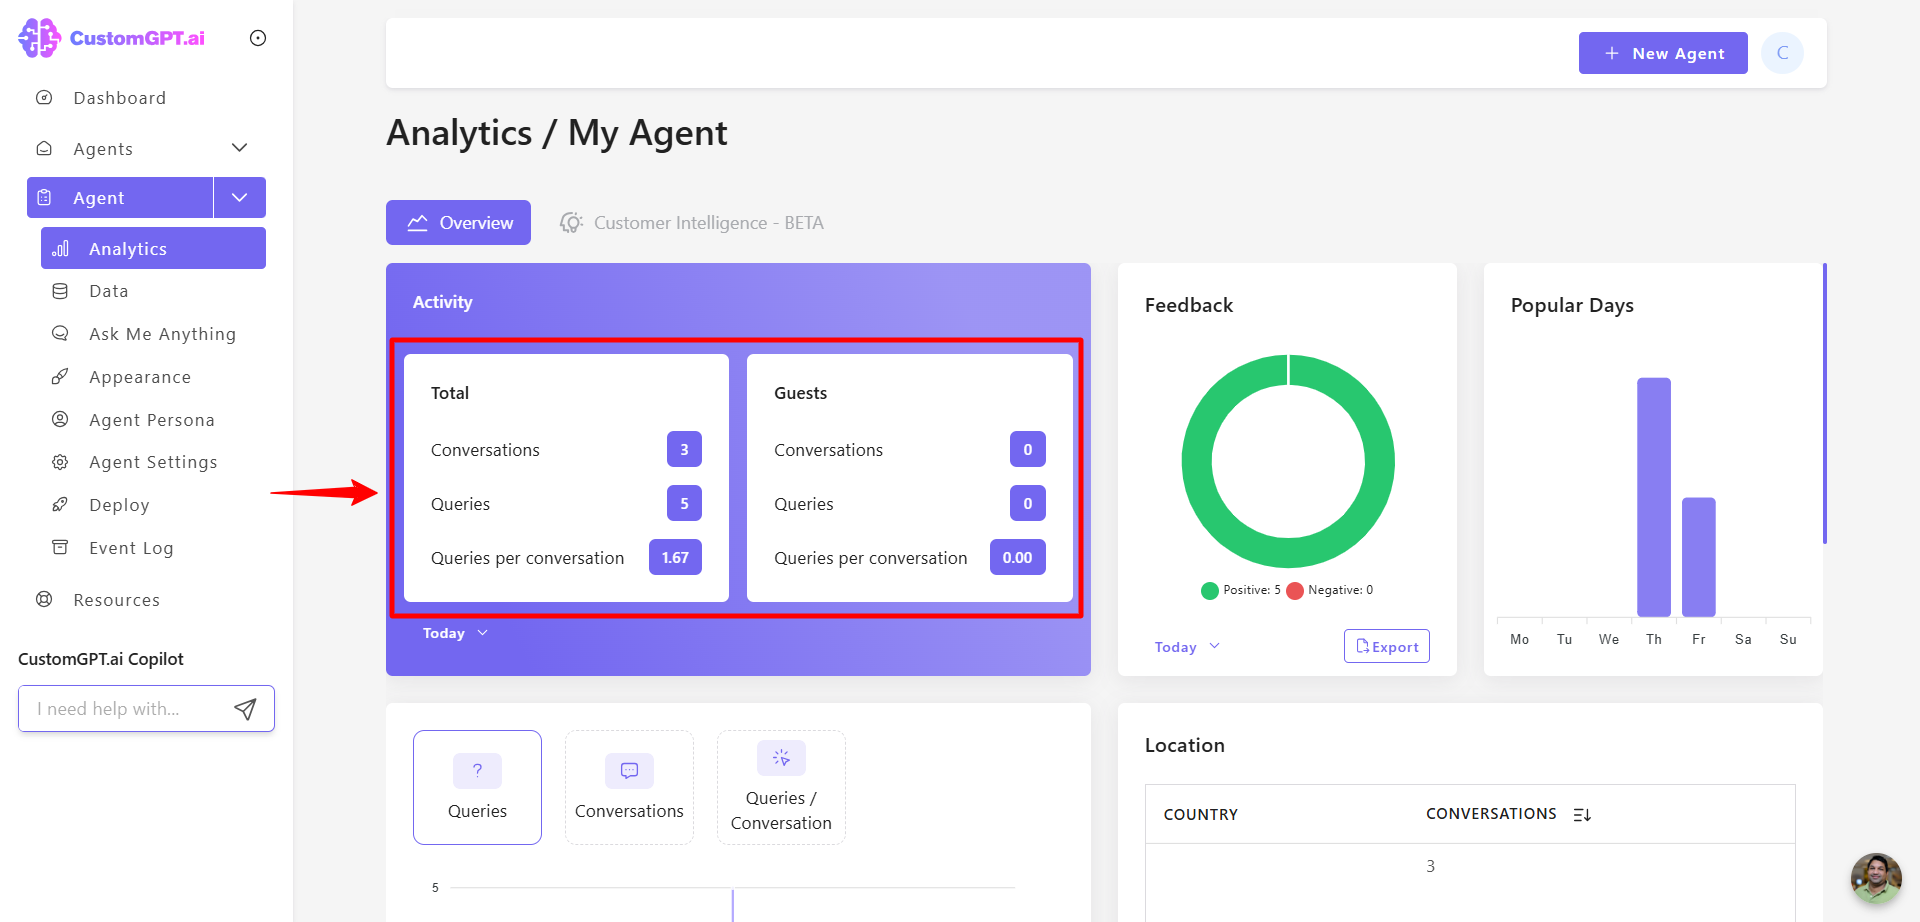Select the Queries / Conversation chart card
Screen dimensions: 1920x922
click(781, 787)
